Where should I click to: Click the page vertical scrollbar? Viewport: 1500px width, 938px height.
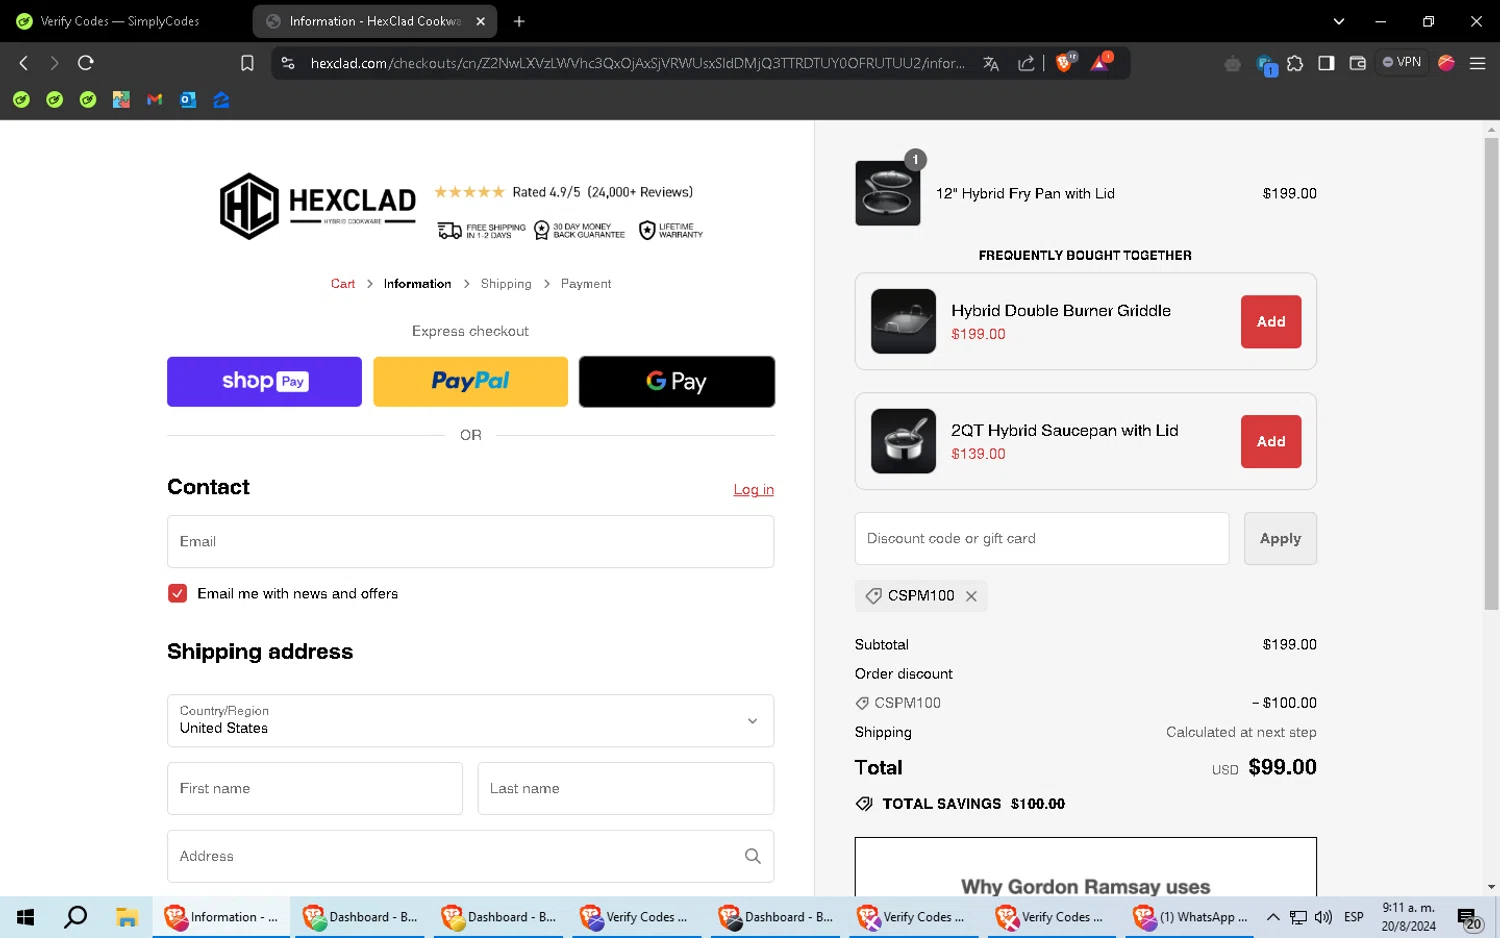1491,372
